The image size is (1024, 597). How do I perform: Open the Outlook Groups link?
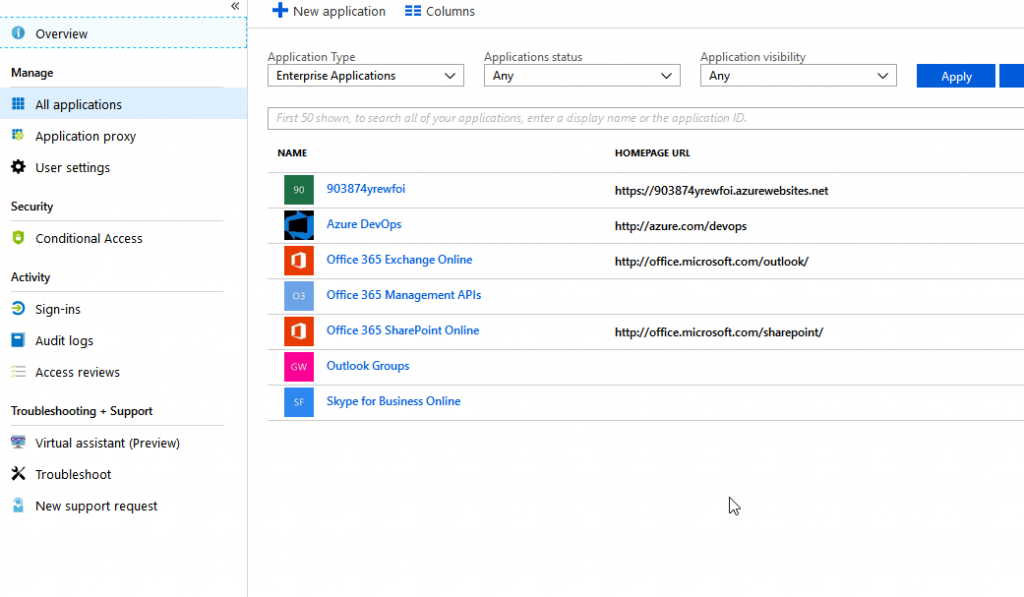tap(368, 366)
